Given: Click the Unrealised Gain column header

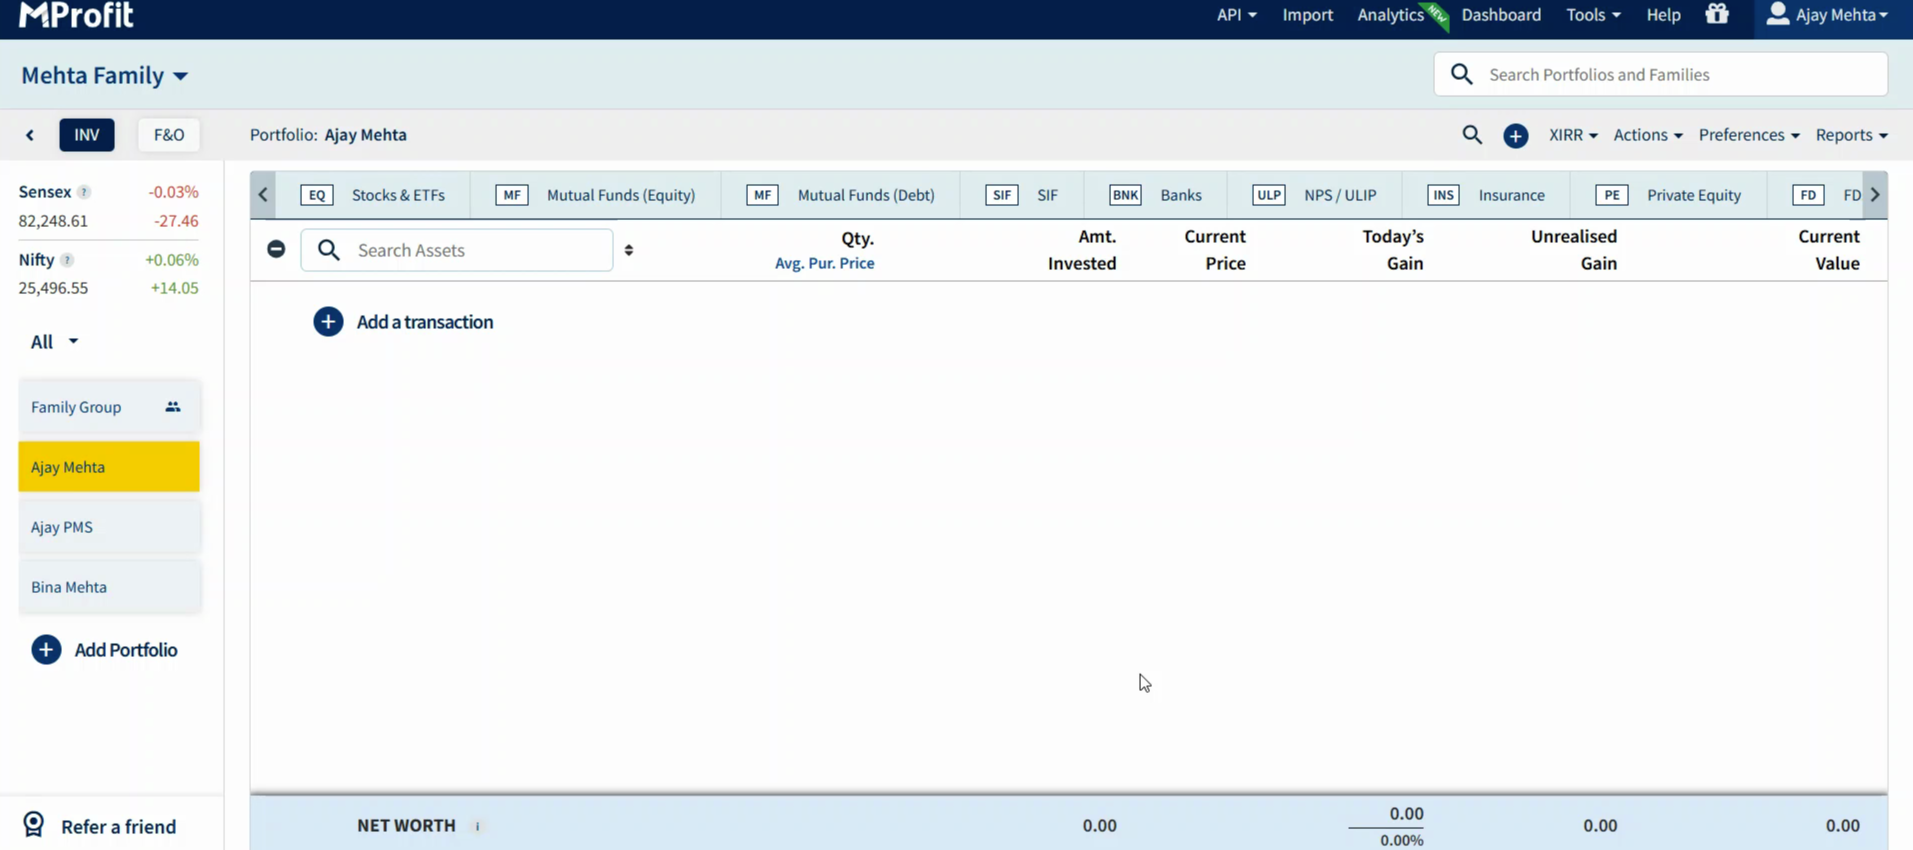Looking at the screenshot, I should [1574, 250].
